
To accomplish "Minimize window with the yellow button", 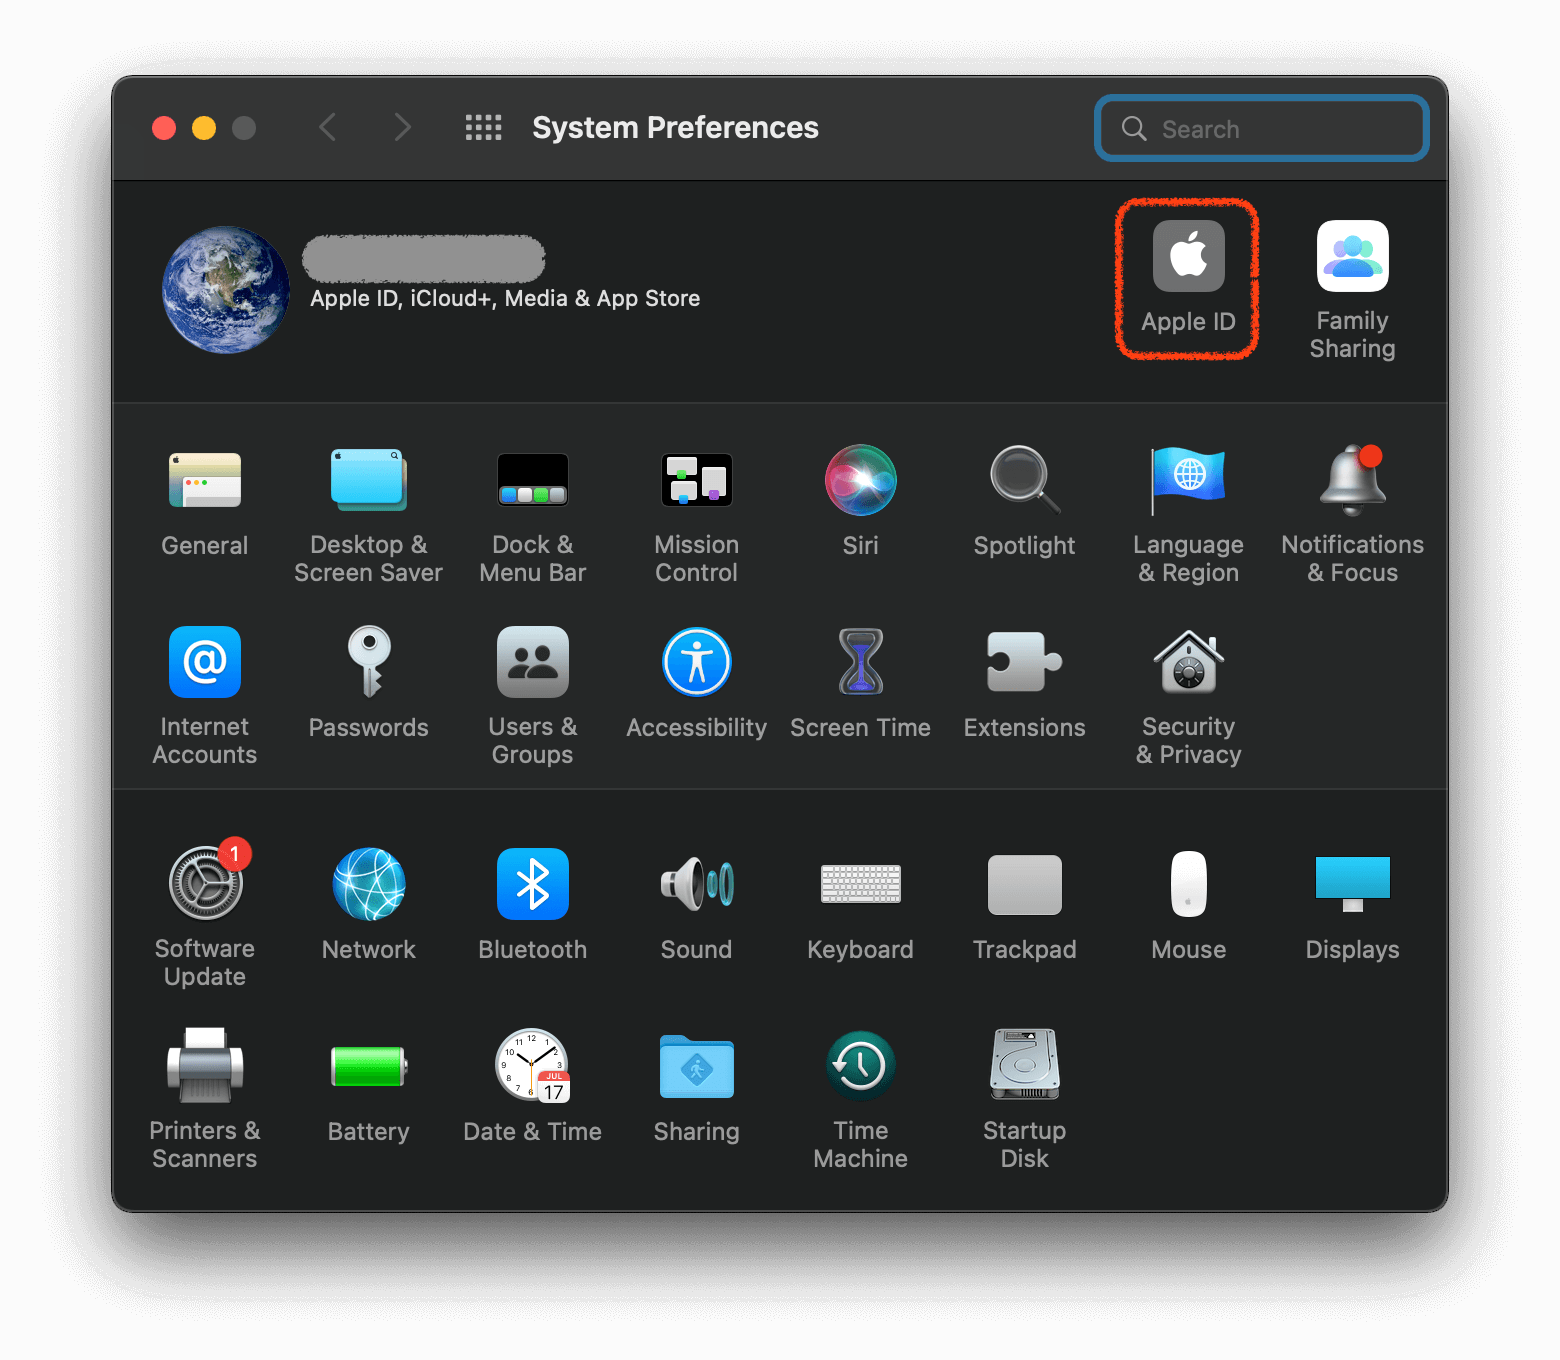I will (x=204, y=128).
